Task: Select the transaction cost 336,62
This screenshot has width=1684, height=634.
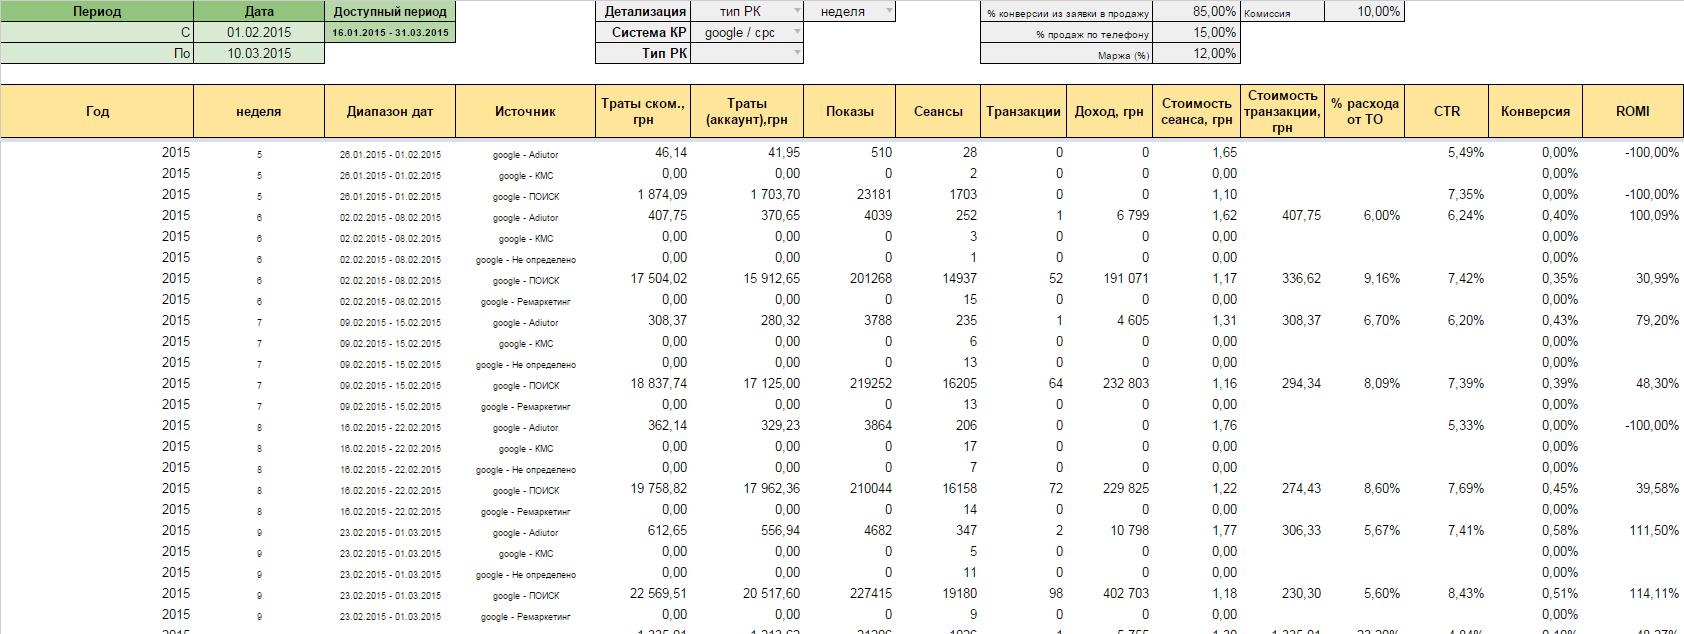Action: click(x=1301, y=278)
